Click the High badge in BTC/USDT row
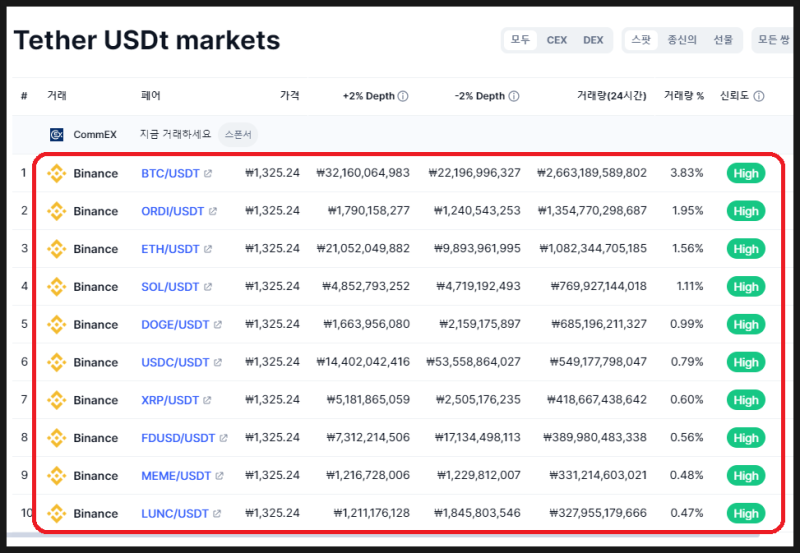The height and width of the screenshot is (553, 800). [x=746, y=173]
